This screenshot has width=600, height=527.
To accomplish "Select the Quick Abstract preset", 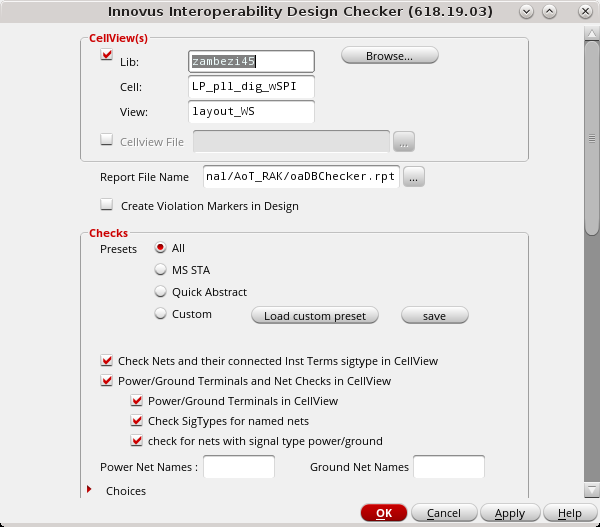I will click(160, 292).
